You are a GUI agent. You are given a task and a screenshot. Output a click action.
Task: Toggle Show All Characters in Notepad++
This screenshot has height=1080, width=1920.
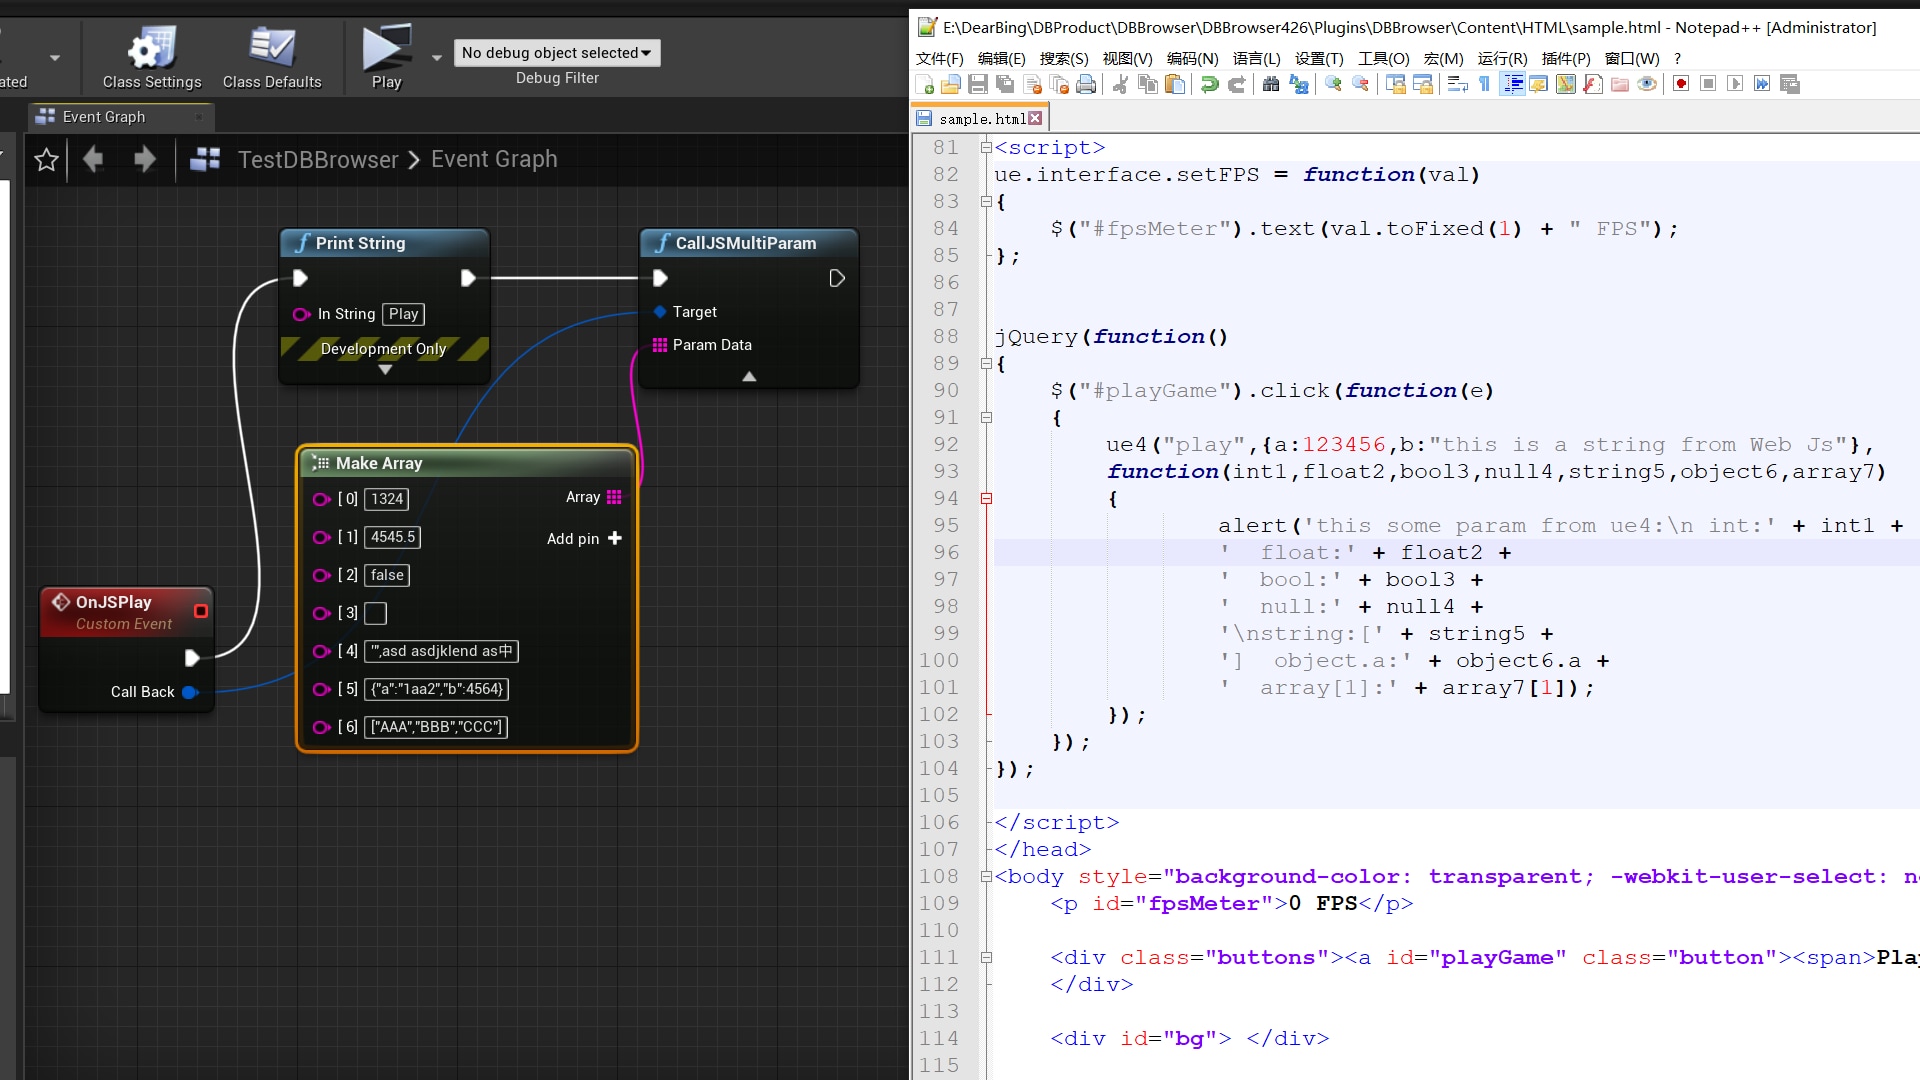[1484, 84]
